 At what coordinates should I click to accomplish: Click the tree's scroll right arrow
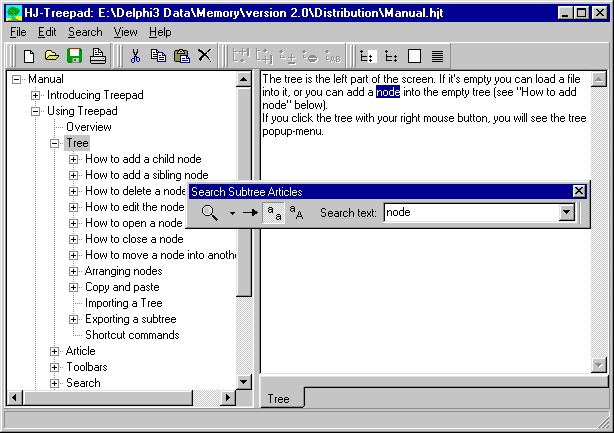(x=228, y=398)
